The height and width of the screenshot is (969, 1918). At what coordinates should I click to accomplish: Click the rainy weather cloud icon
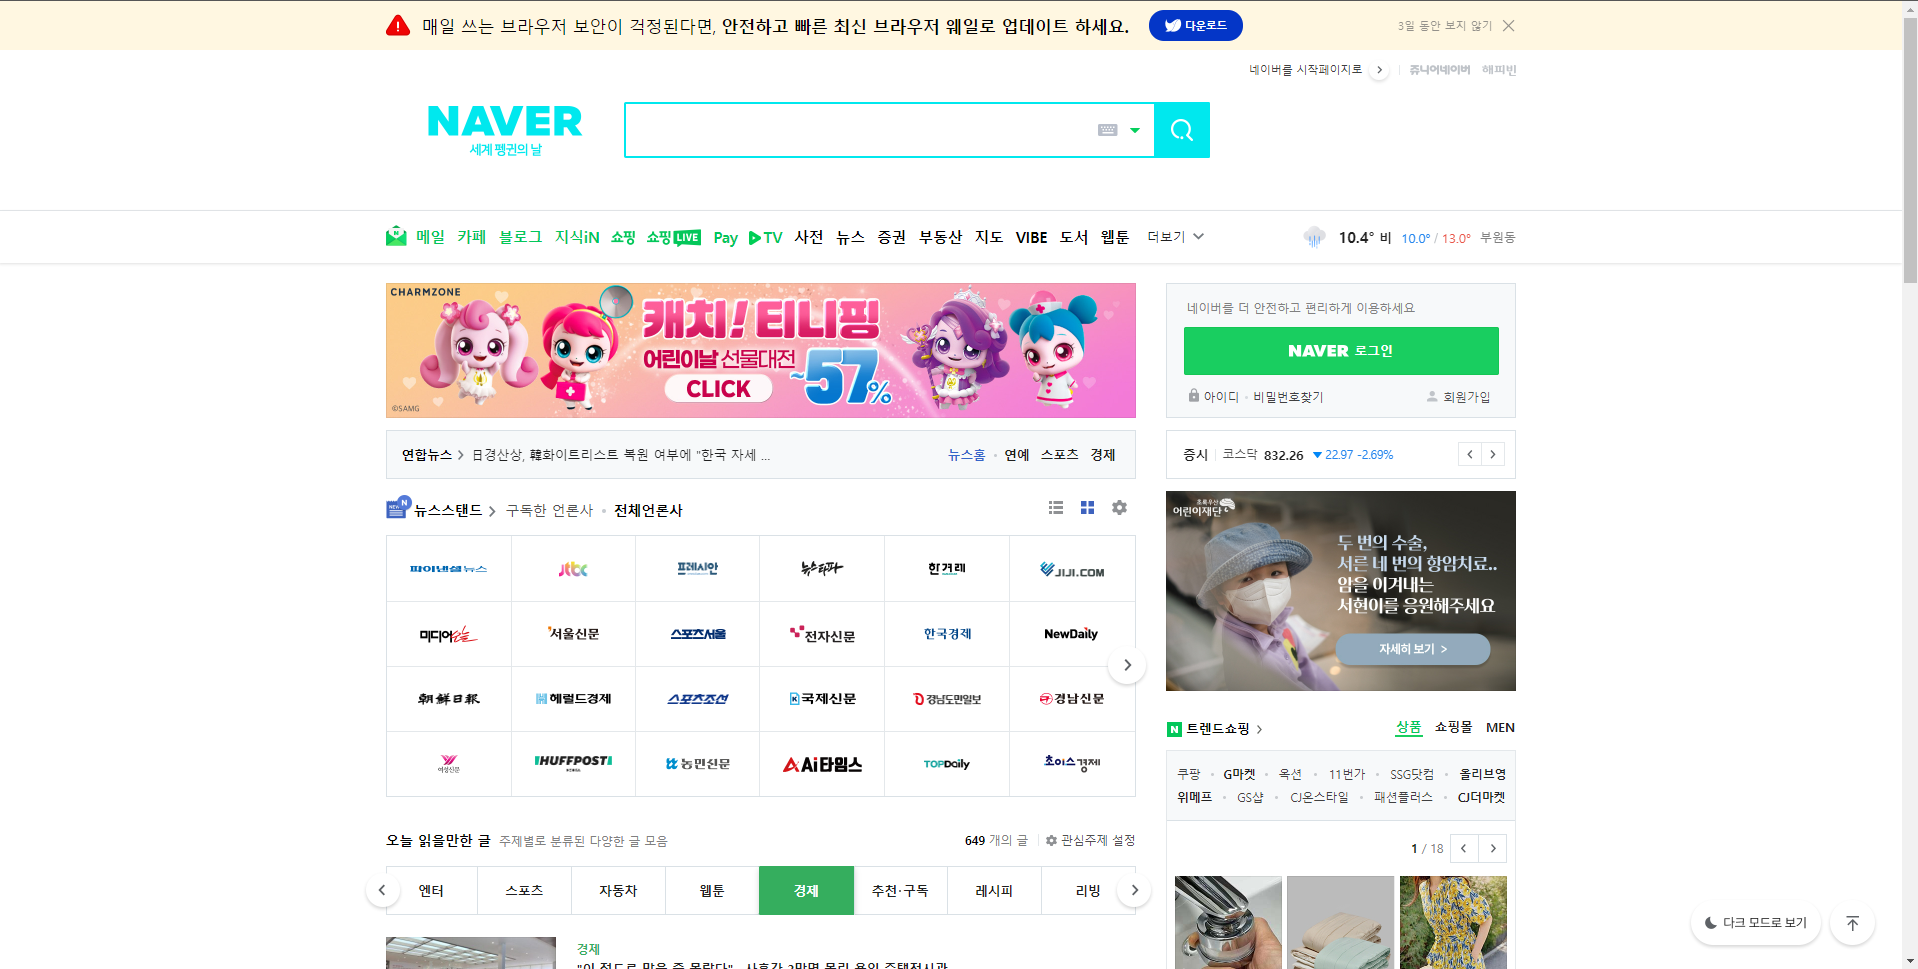[1314, 237]
